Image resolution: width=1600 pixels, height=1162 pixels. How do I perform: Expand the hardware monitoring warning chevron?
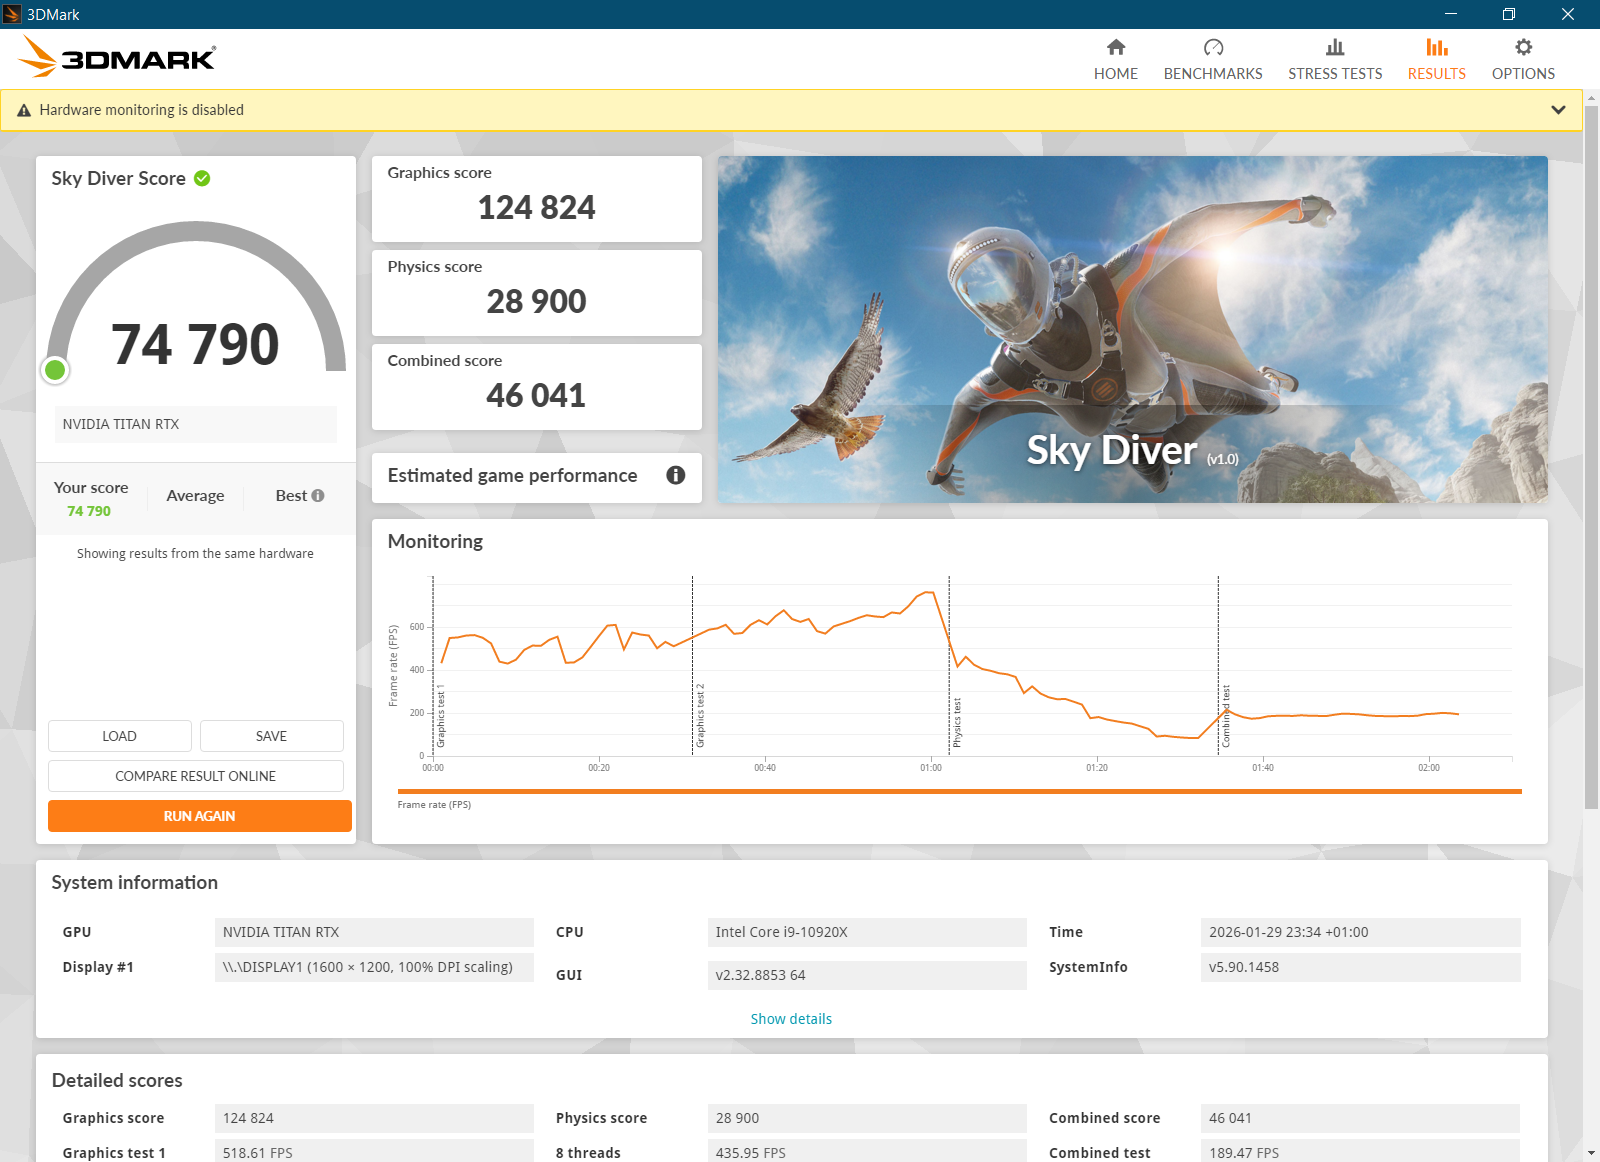pos(1558,110)
